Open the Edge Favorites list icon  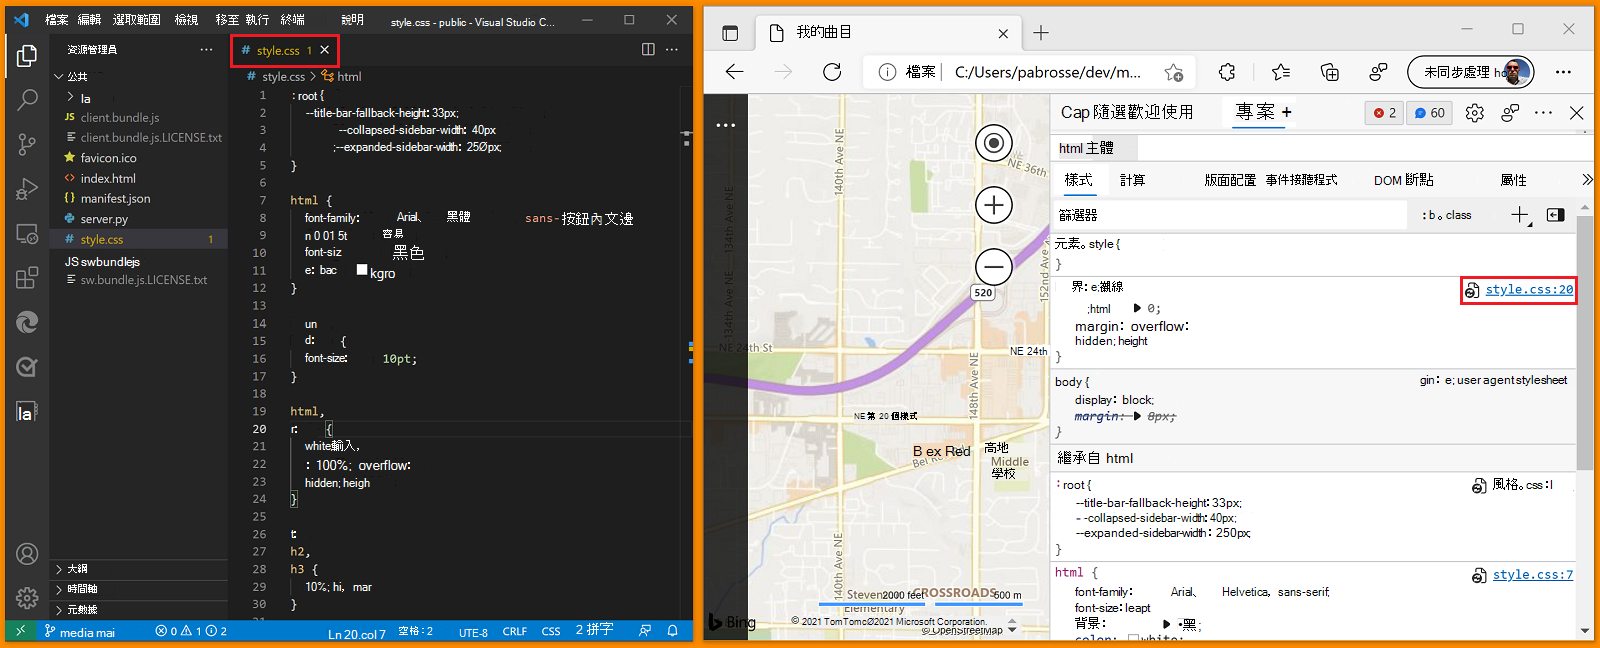click(x=1281, y=72)
